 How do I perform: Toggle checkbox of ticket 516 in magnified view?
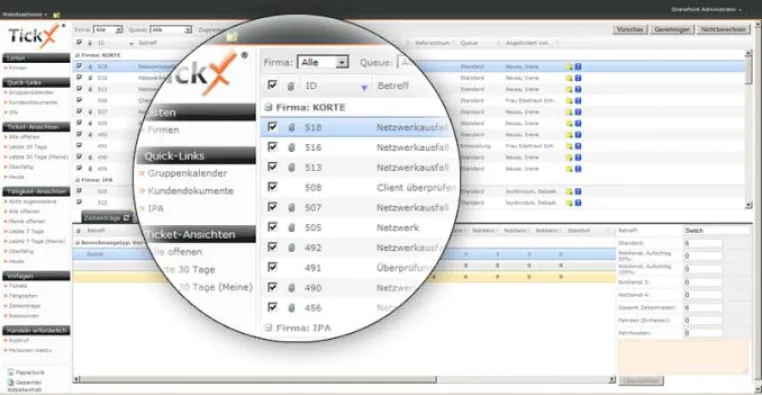(x=272, y=147)
